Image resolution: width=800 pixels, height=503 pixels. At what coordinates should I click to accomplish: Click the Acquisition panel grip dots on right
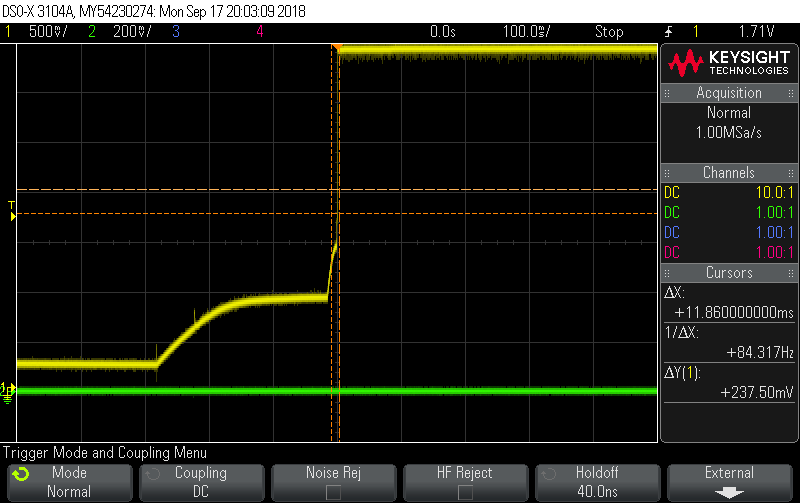pos(790,93)
